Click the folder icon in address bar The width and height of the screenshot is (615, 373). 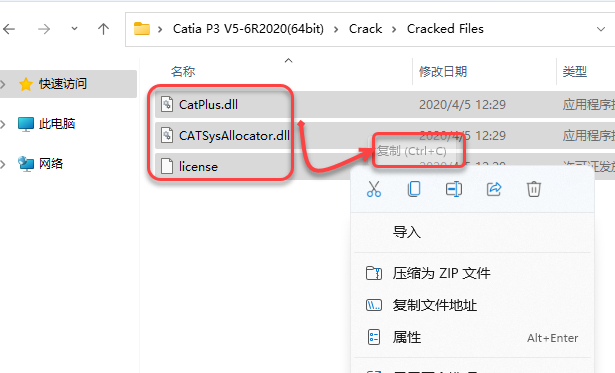142,29
